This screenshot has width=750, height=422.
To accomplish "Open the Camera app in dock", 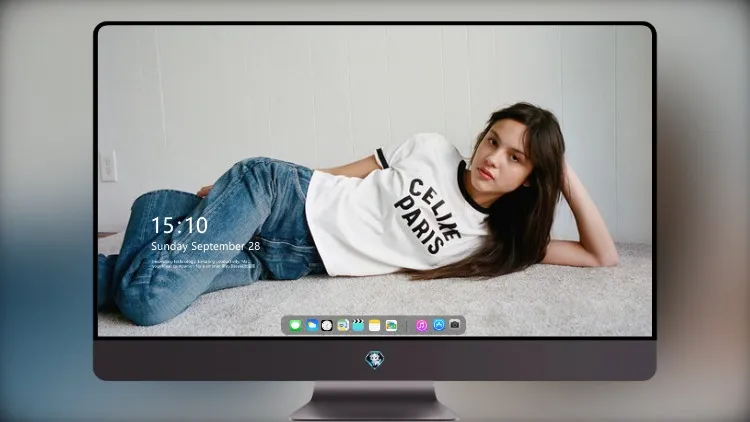I will [x=455, y=325].
